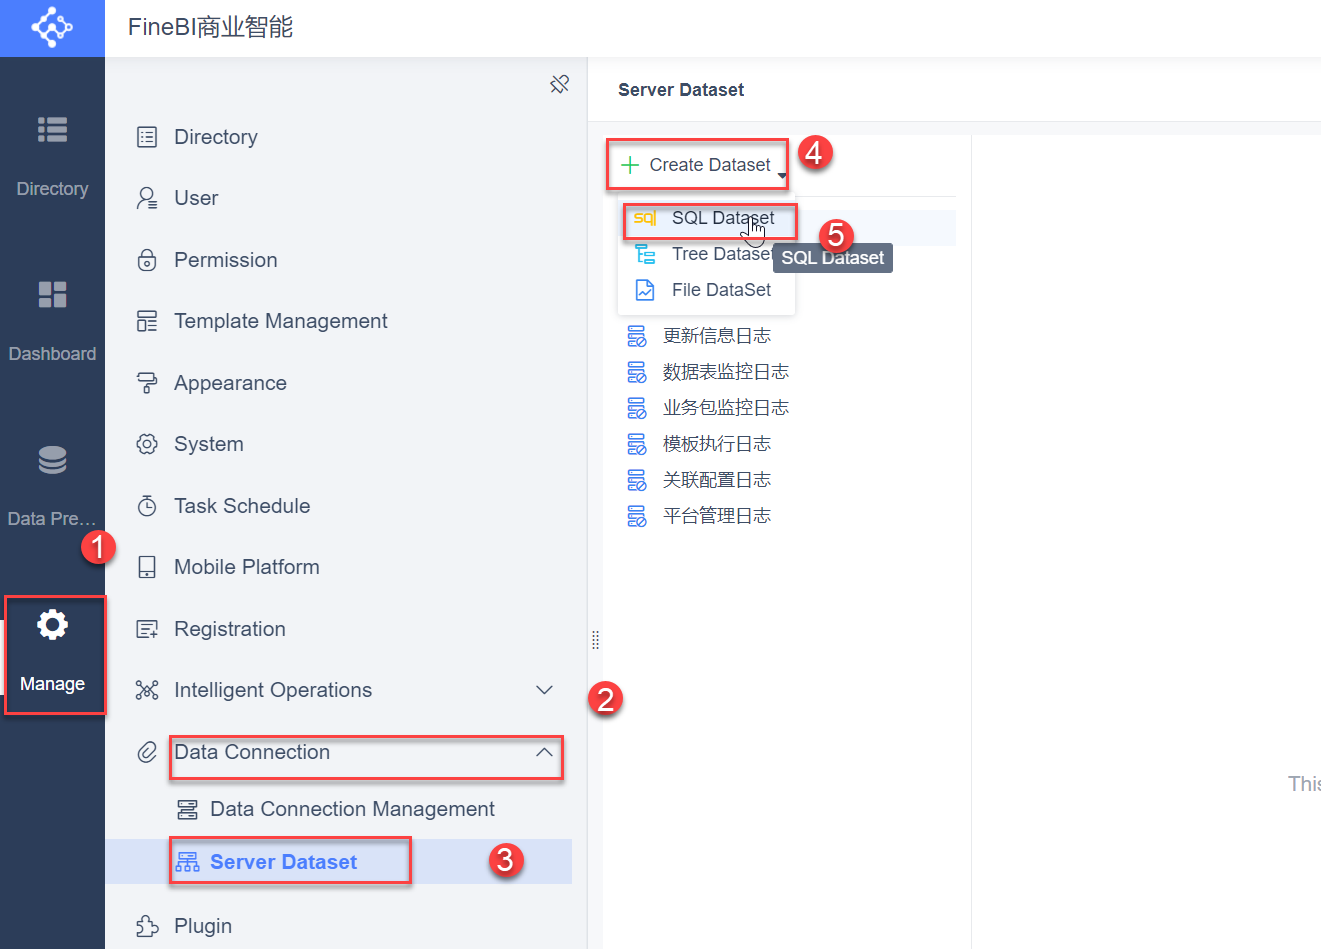Click the FineBI商业智能 title text
Viewport: 1321px width, 949px height.
click(210, 27)
